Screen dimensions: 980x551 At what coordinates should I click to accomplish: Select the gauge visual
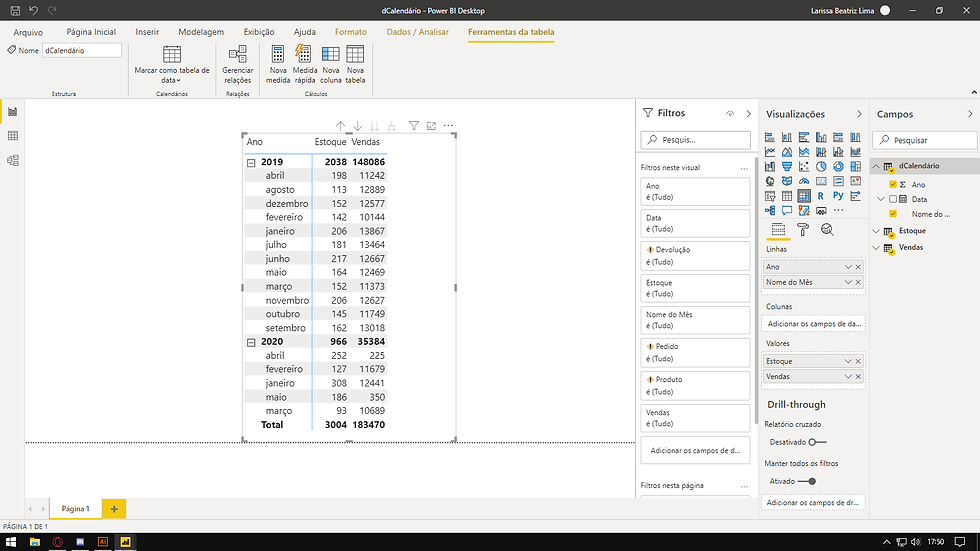tap(804, 181)
